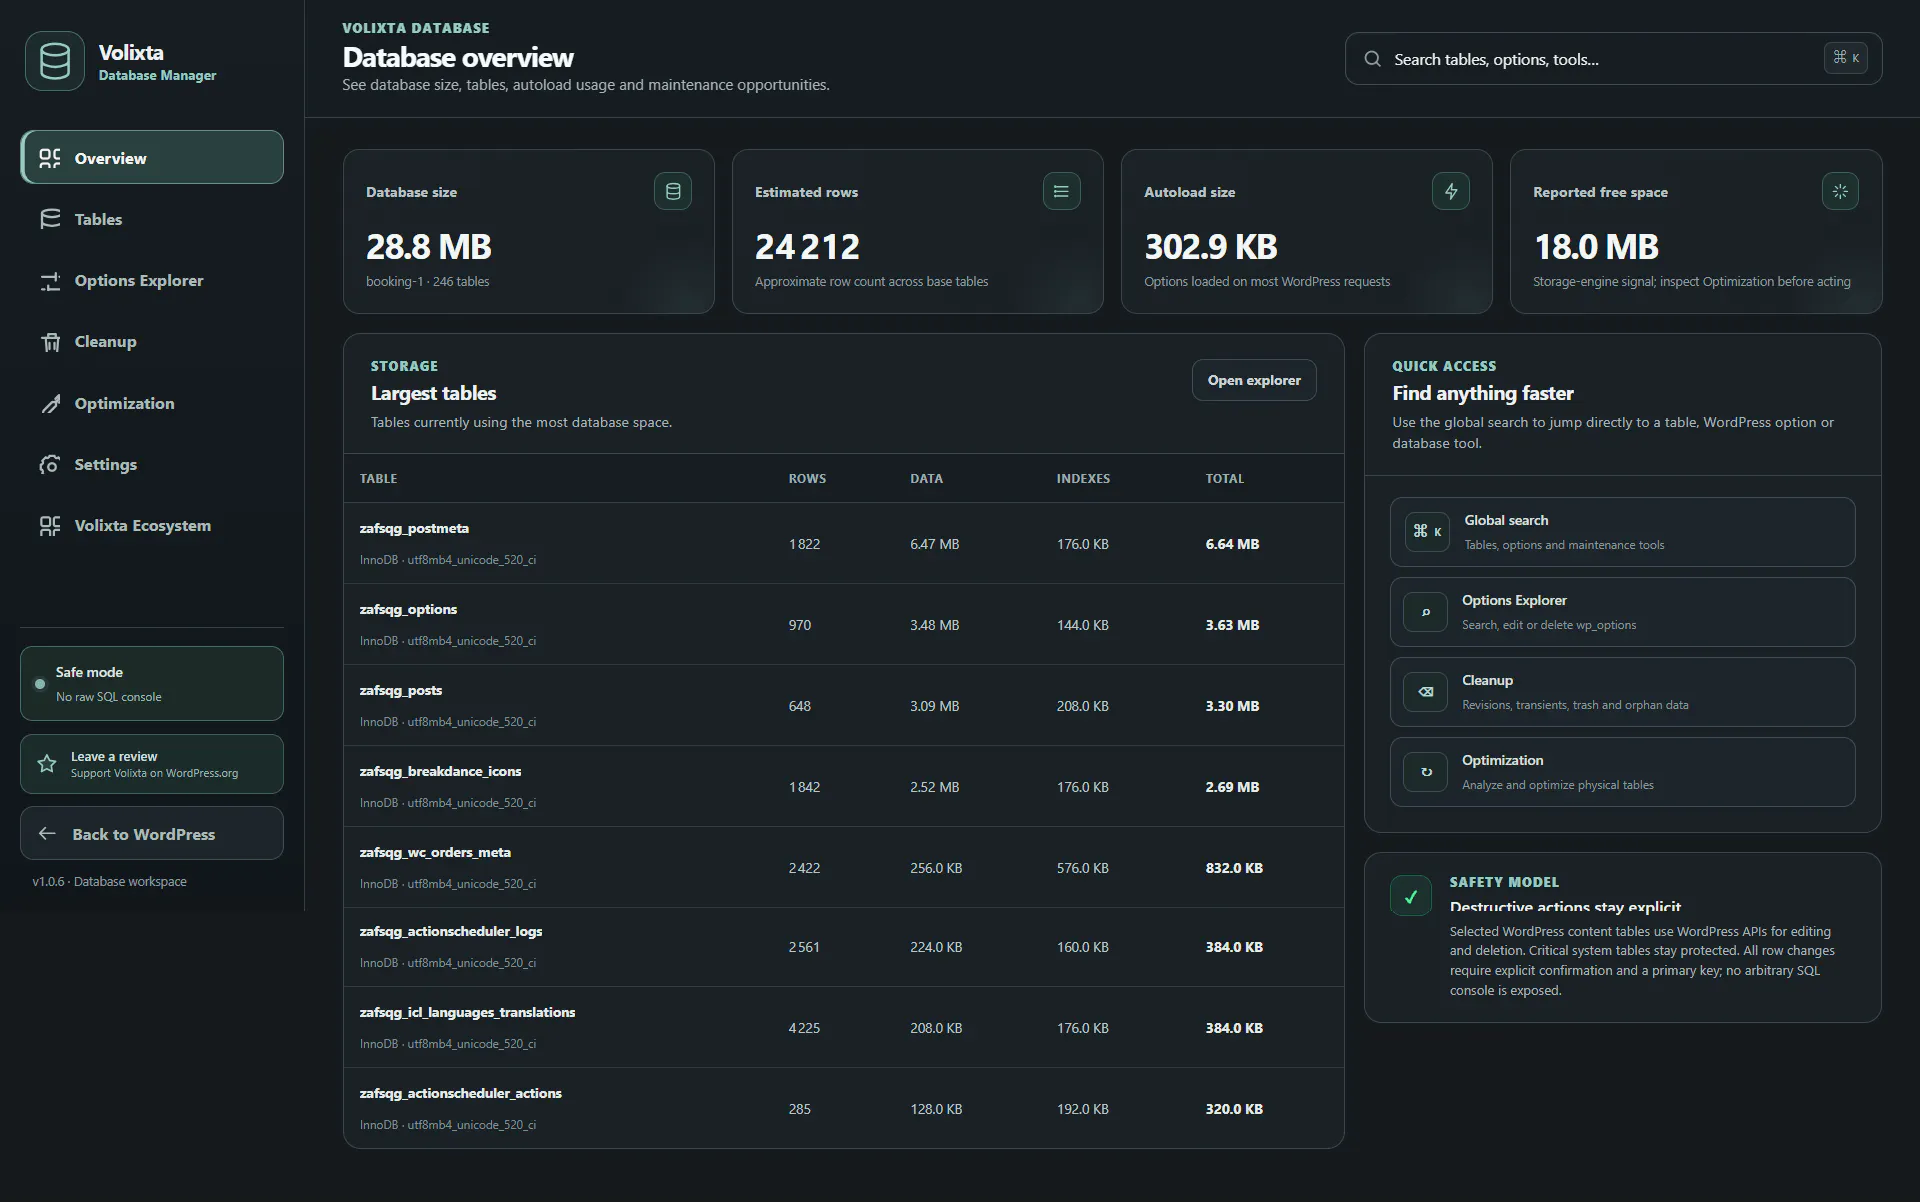The height and width of the screenshot is (1203, 1920).
Task: Click the Optimization sidebar icon
Action: coord(50,404)
